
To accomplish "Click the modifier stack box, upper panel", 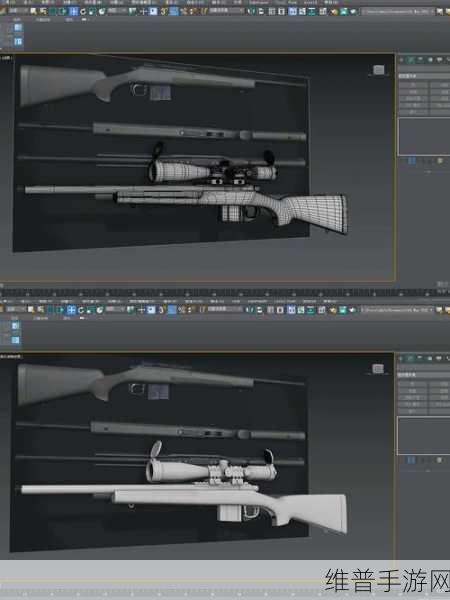I will tap(424, 136).
